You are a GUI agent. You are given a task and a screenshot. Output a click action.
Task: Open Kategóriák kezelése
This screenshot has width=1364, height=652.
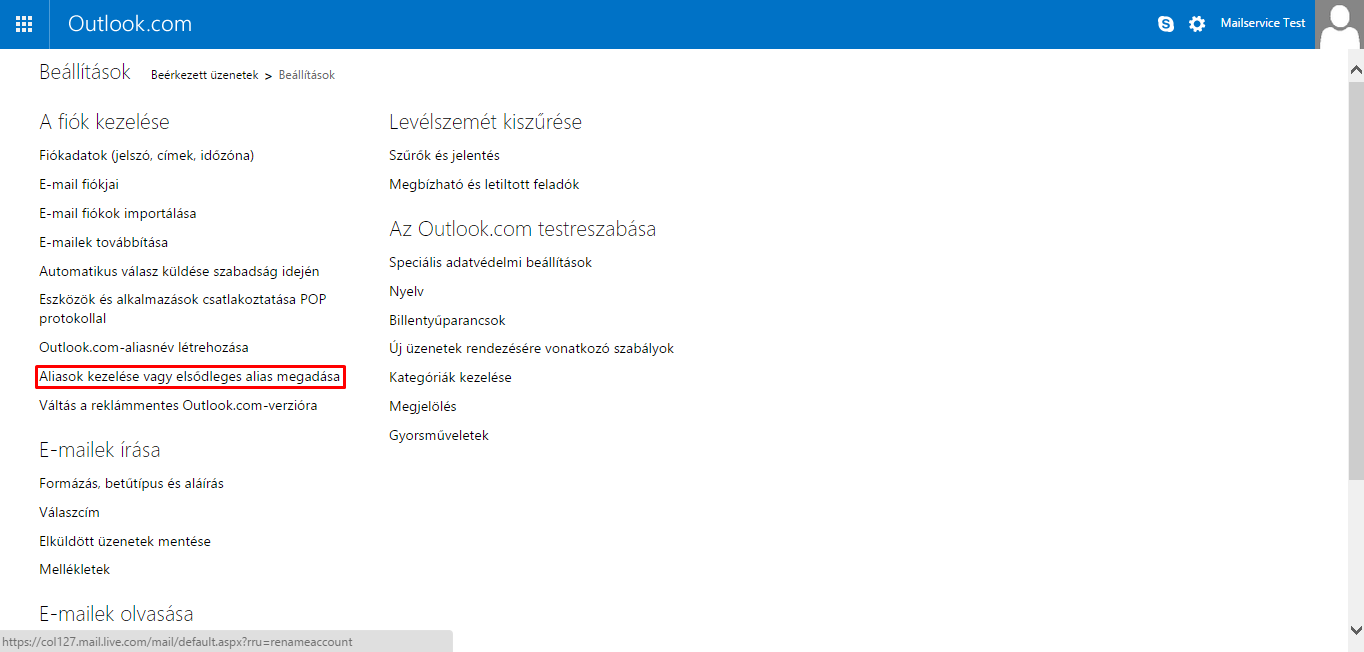point(450,377)
